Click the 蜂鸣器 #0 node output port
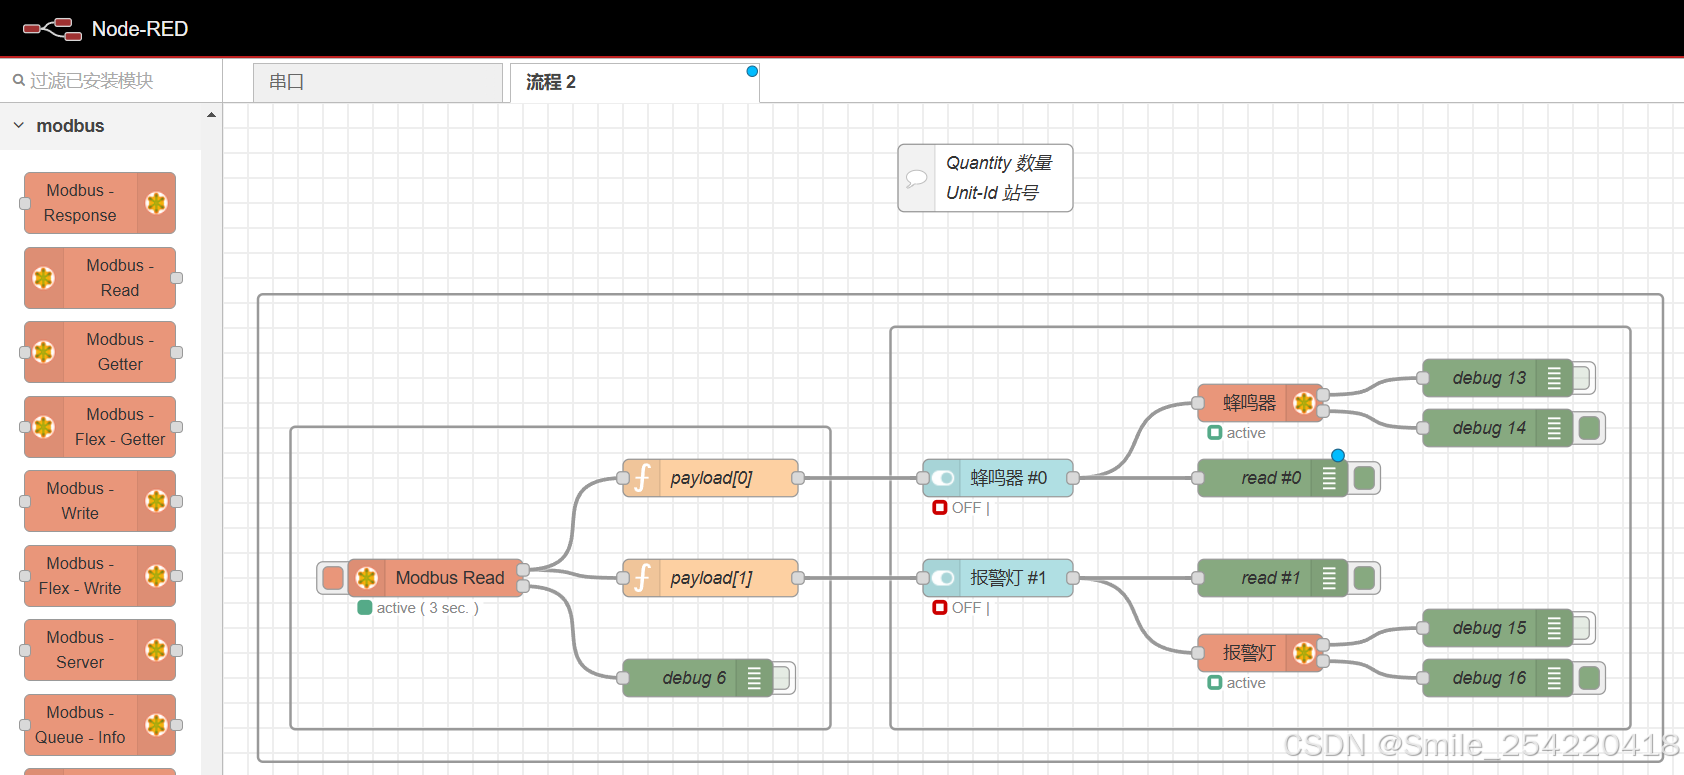 pyautogui.click(x=1073, y=478)
